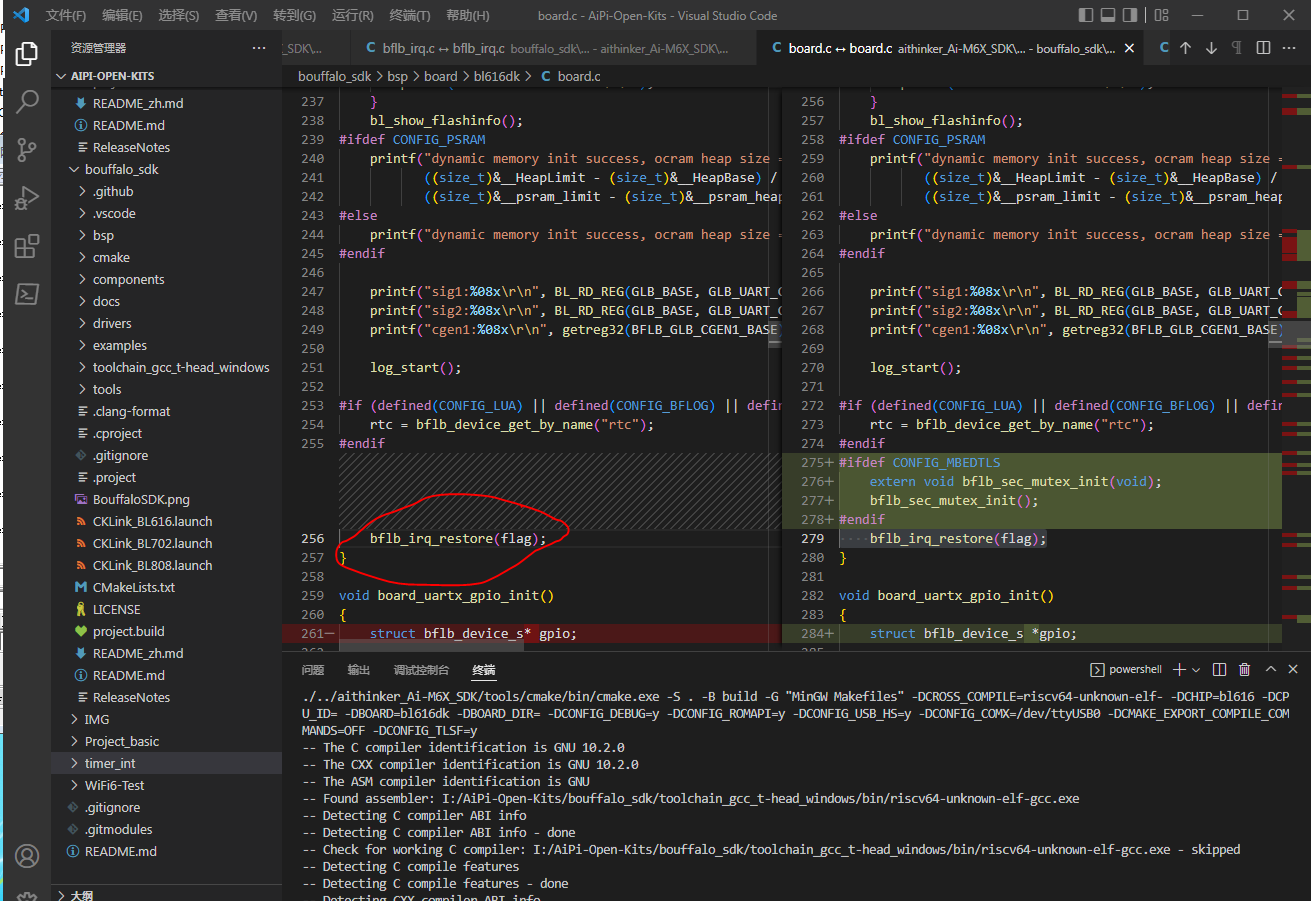This screenshot has width=1311, height=901.
Task: Close the bottom panel
Action: point(1293,669)
